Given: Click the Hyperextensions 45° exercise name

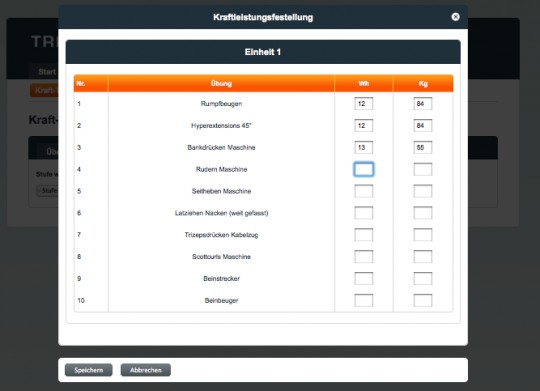Looking at the screenshot, I should pyautogui.click(x=221, y=126).
